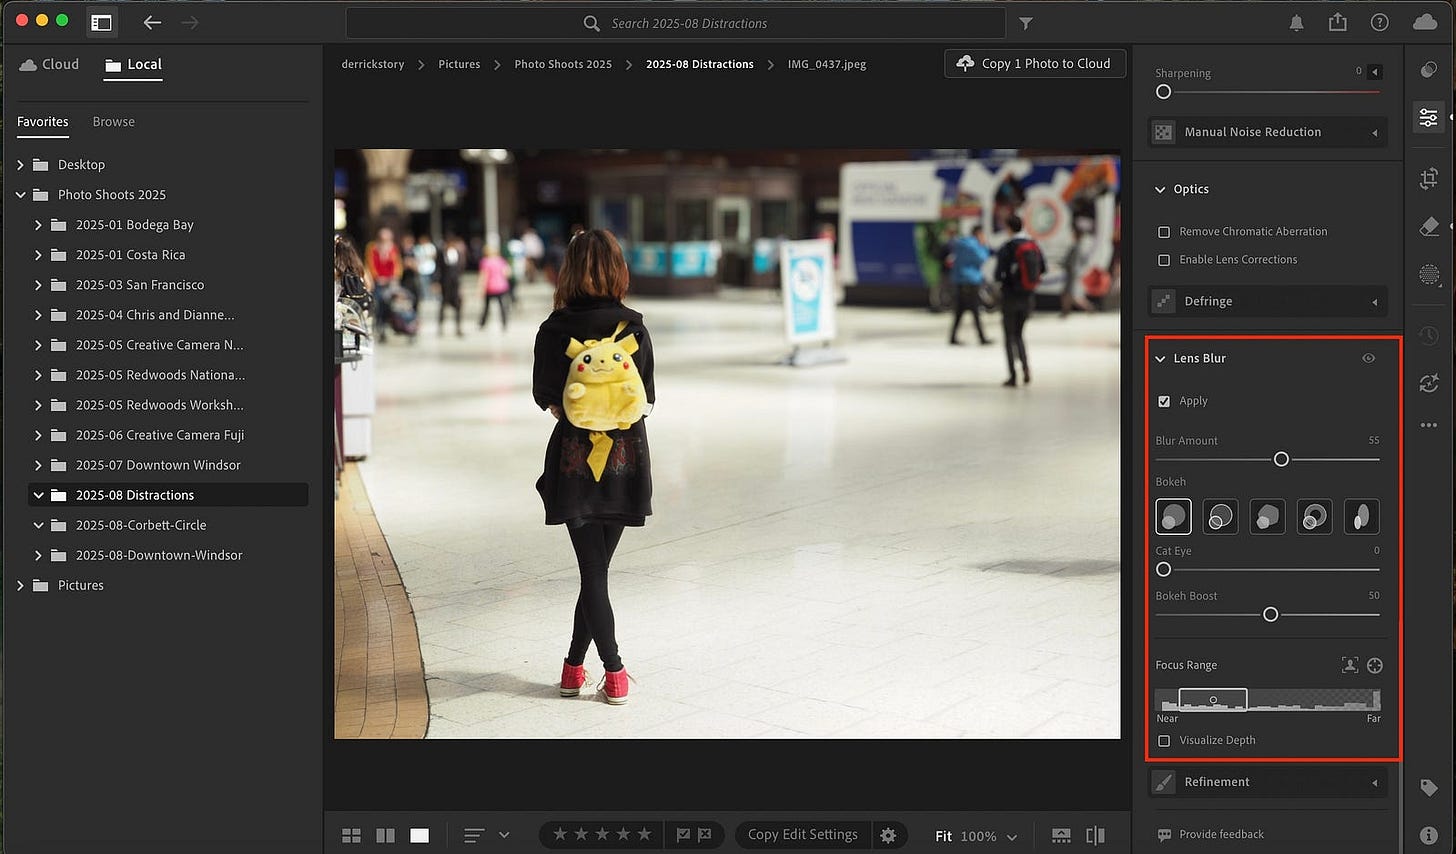
Task: Expand the Desktop folder
Action: coord(21,165)
